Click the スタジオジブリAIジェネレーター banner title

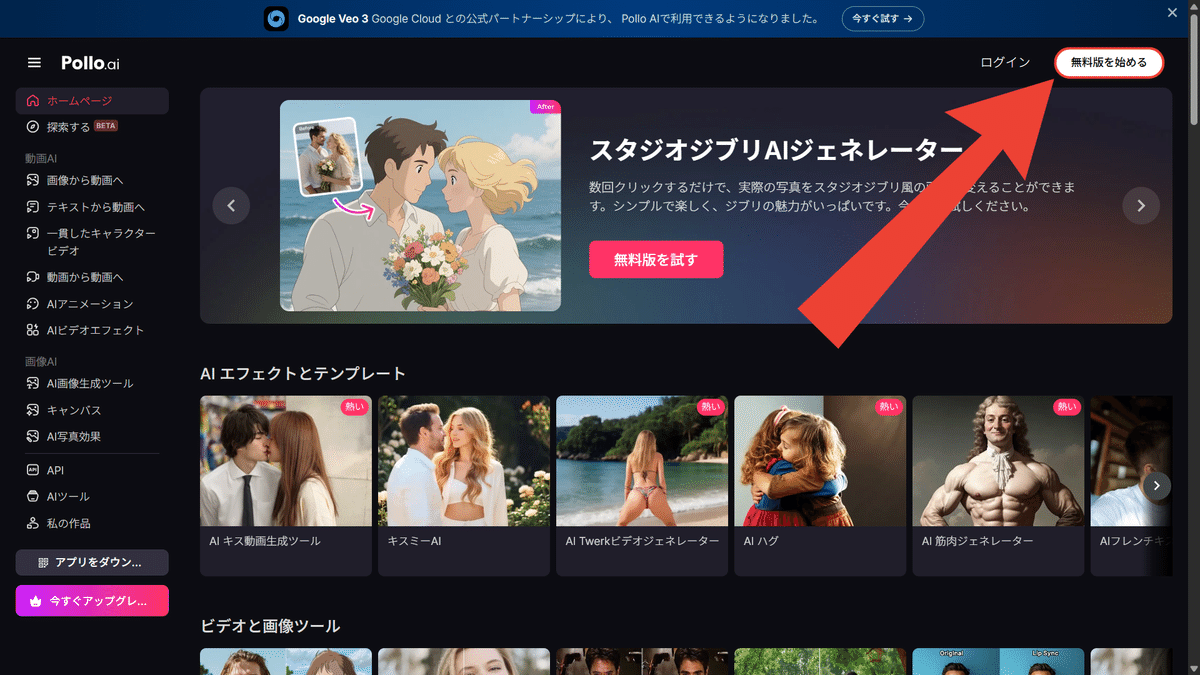[776, 150]
